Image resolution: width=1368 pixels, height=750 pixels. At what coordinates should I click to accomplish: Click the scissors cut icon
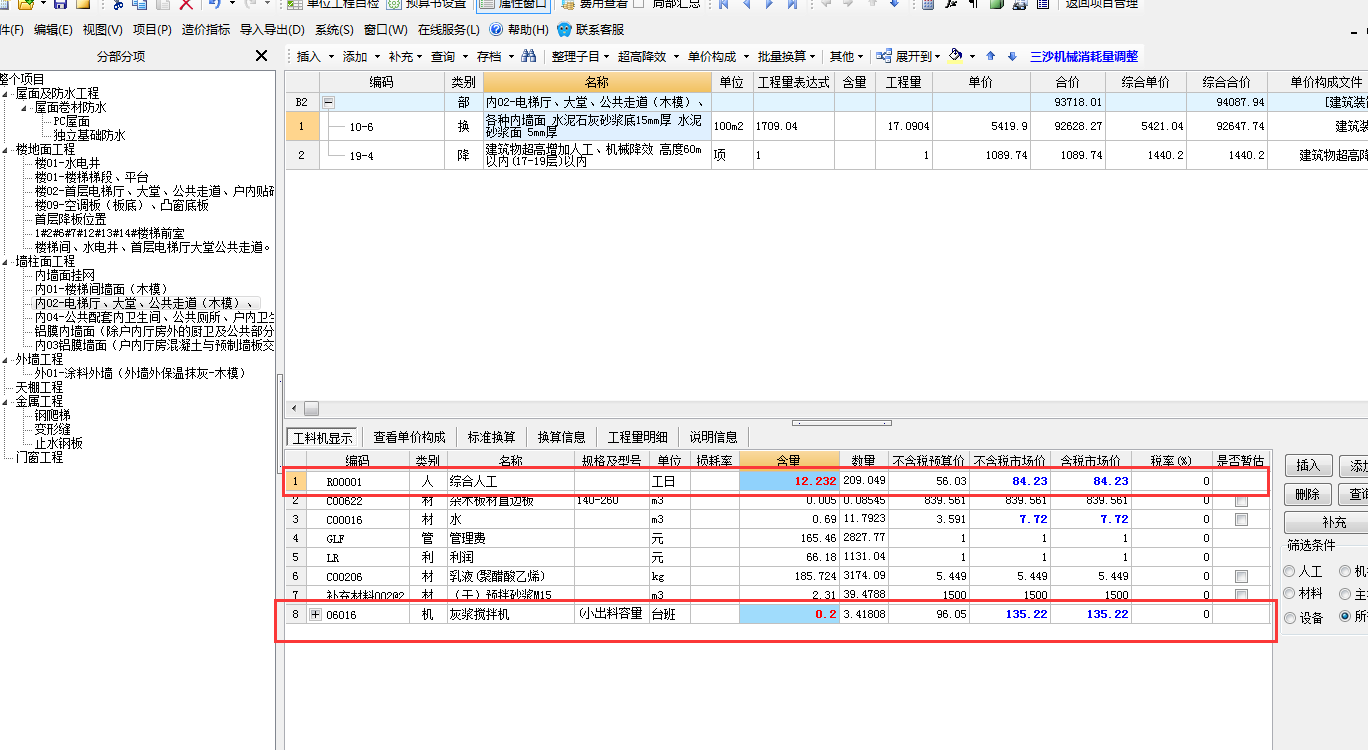[116, 4]
